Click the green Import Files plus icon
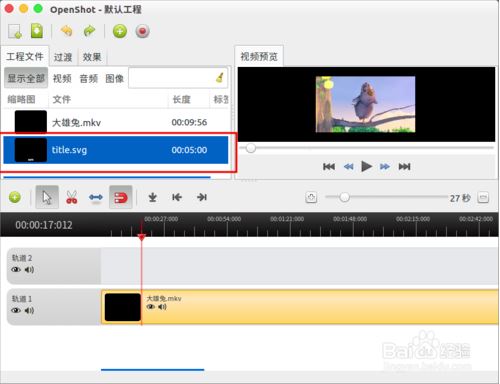The image size is (500, 384). tap(120, 31)
